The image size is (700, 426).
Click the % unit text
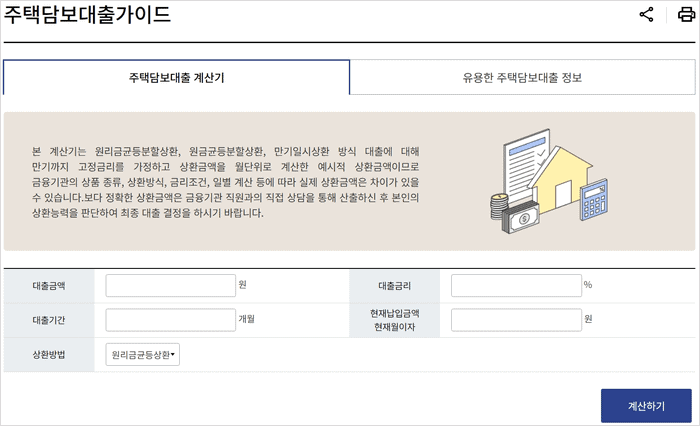click(588, 284)
